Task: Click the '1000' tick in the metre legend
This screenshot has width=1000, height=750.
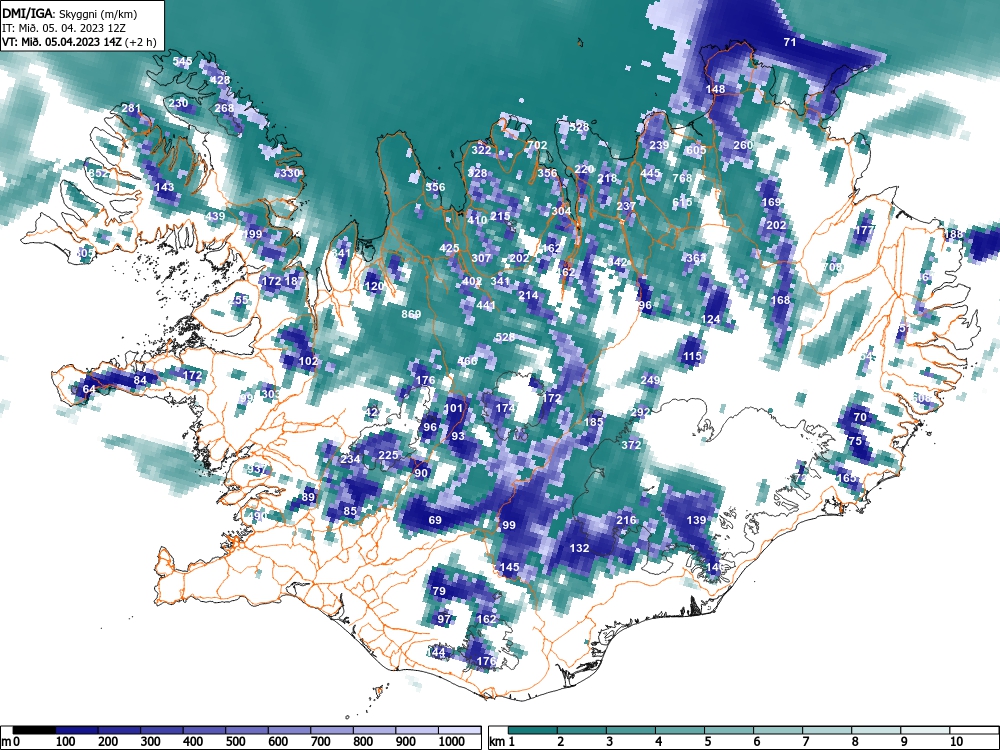Action: (452, 742)
